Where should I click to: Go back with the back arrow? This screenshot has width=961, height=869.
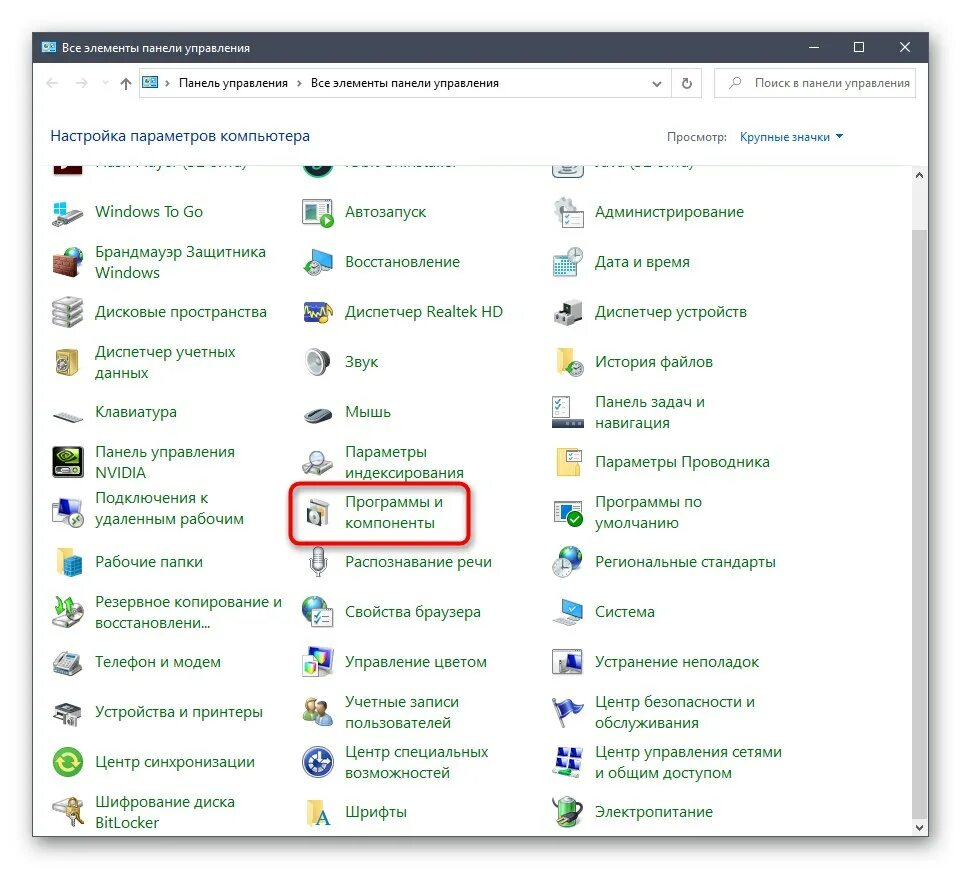click(x=52, y=83)
